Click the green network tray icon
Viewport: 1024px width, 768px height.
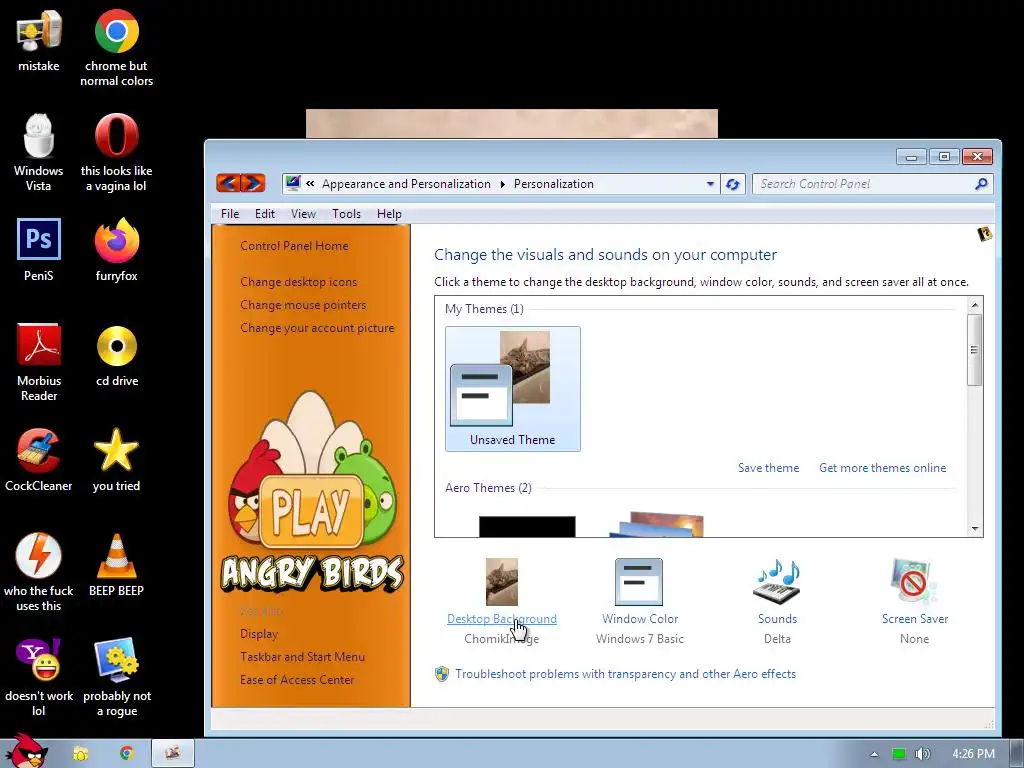point(899,754)
